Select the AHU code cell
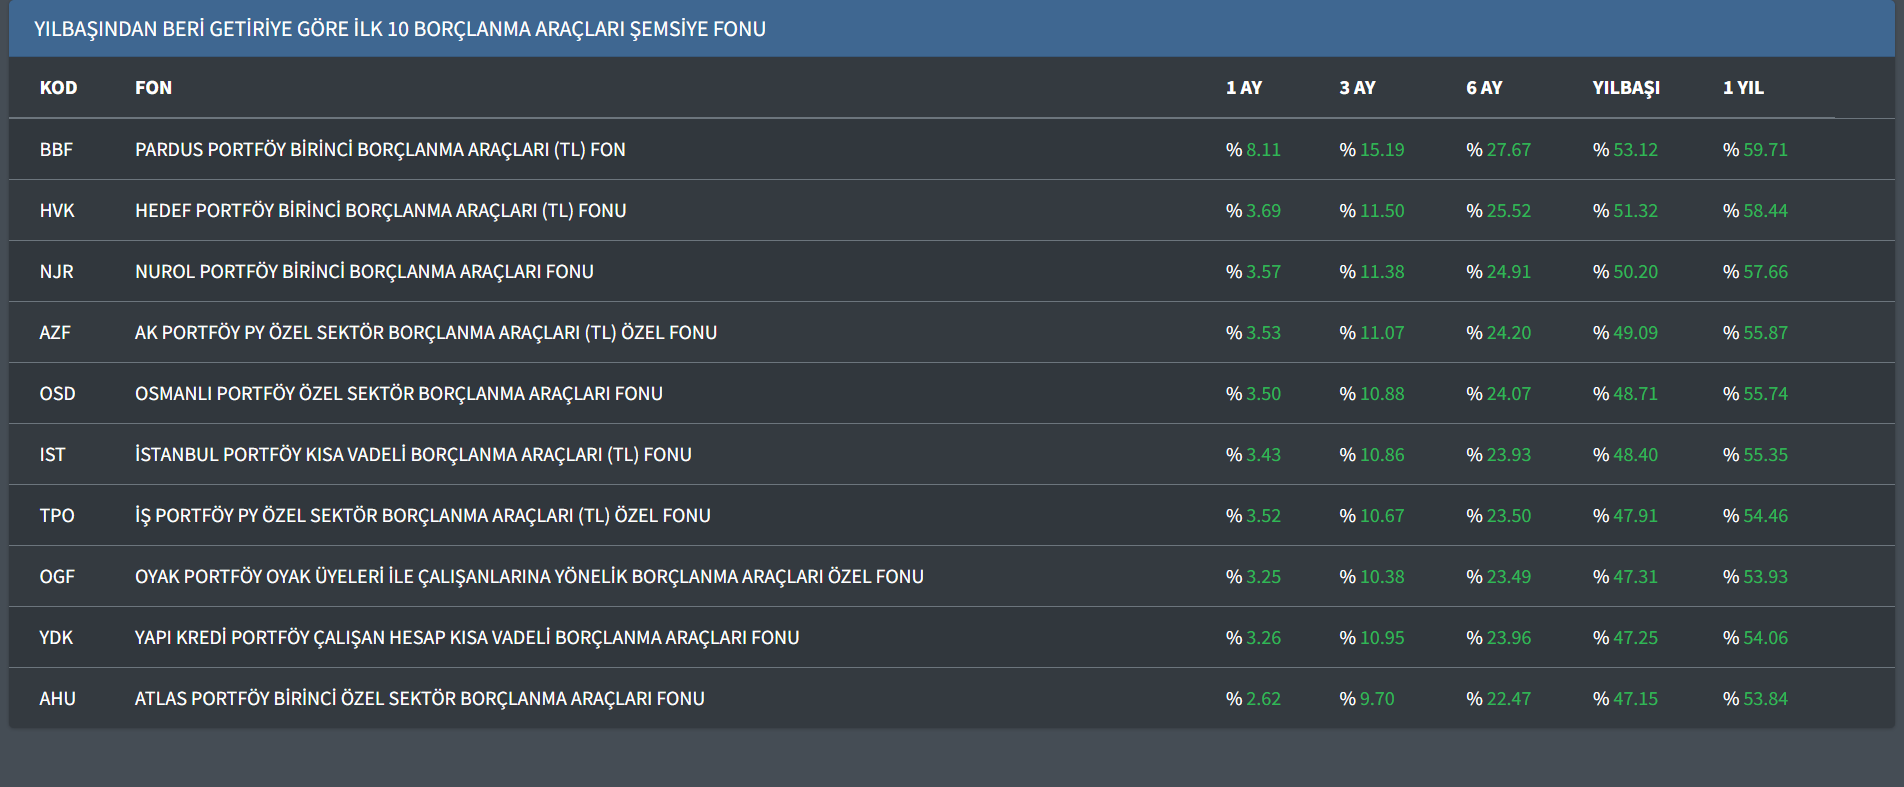The image size is (1904, 787). tap(57, 699)
